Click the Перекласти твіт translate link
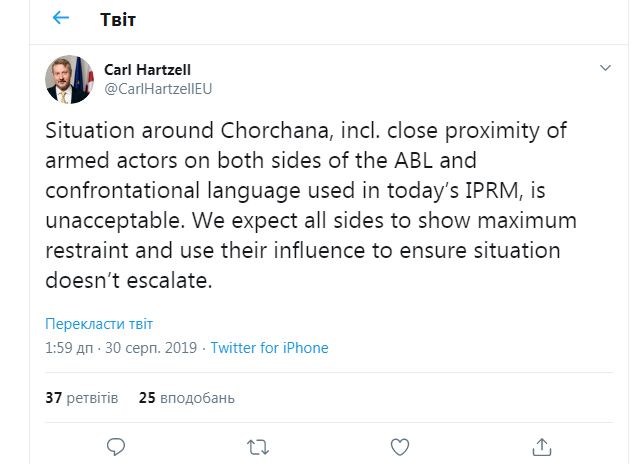 coord(99,325)
